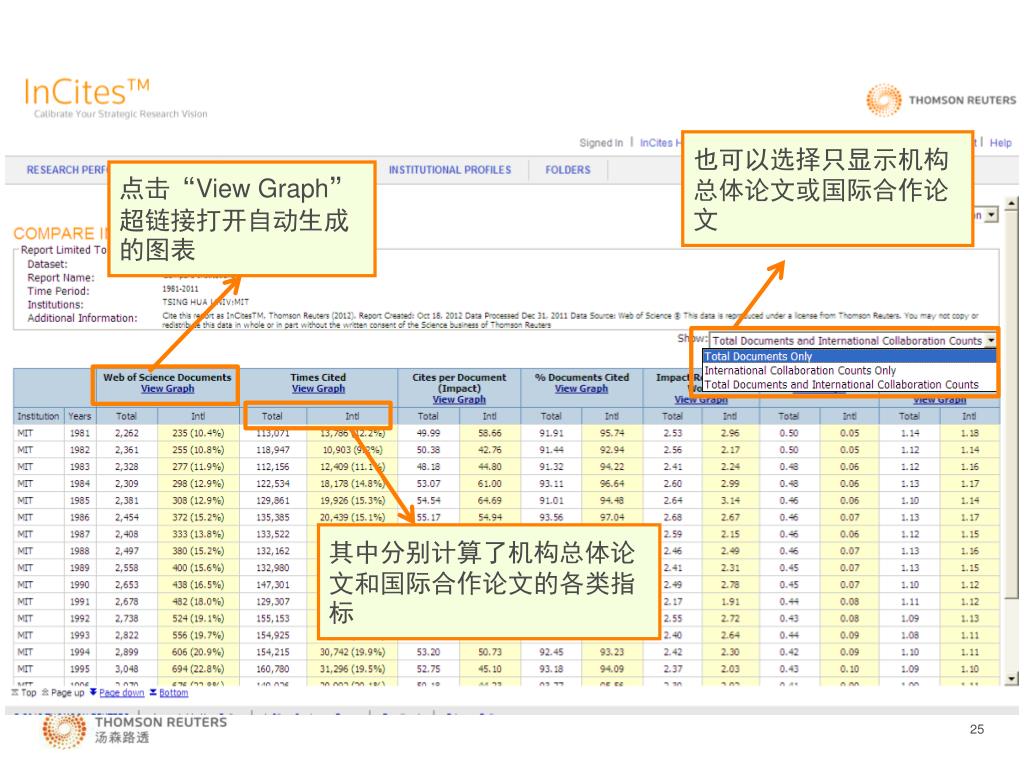
Task: Click Total header under Times Cited
Action: coord(272,416)
